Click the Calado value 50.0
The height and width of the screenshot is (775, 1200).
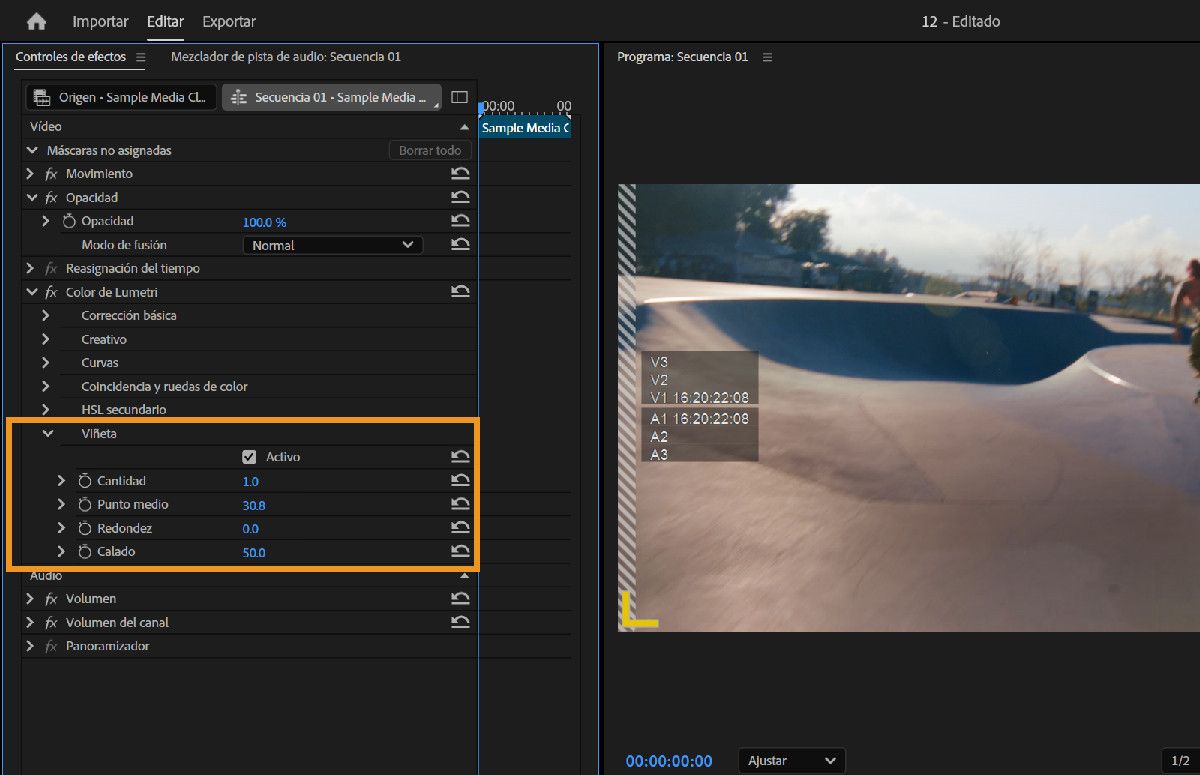(254, 552)
